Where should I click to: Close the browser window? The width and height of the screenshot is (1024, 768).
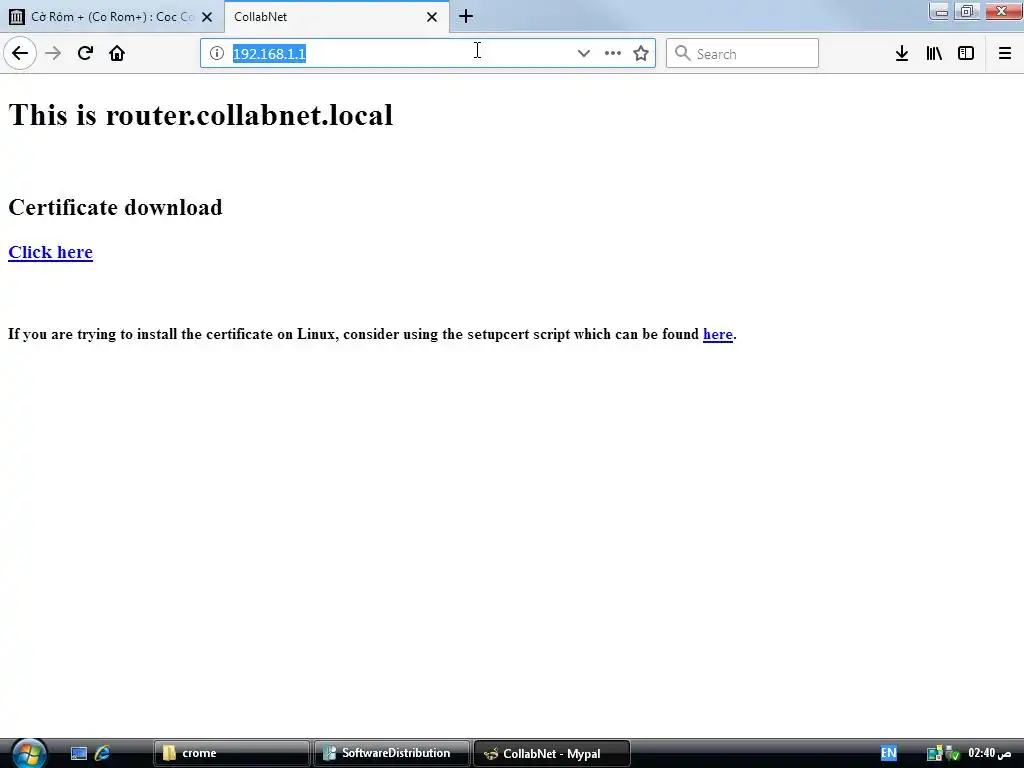[1002, 12]
